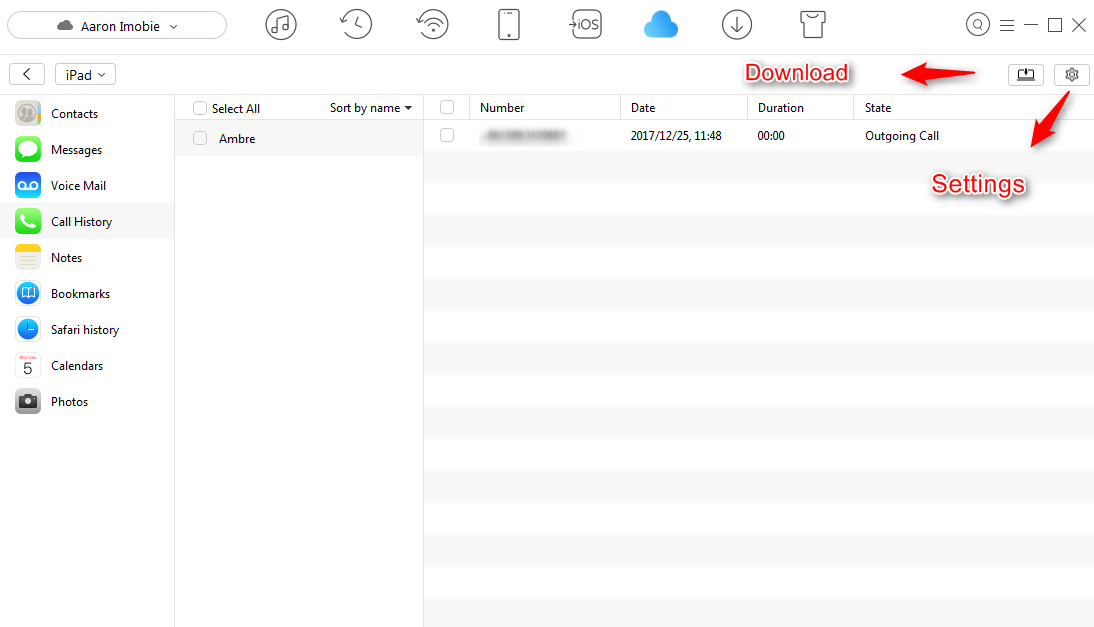This screenshot has width=1094, height=627.
Task: Open the Sort by name dropdown
Action: 371,107
